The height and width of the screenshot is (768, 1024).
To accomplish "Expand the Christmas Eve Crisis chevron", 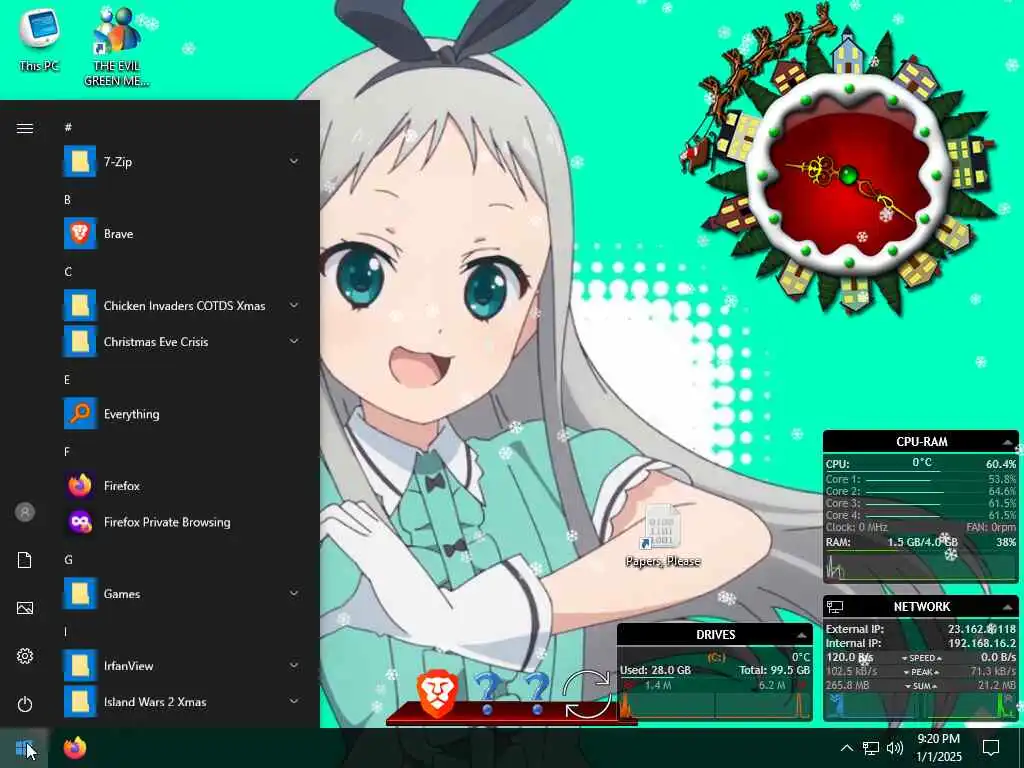I will tap(294, 341).
